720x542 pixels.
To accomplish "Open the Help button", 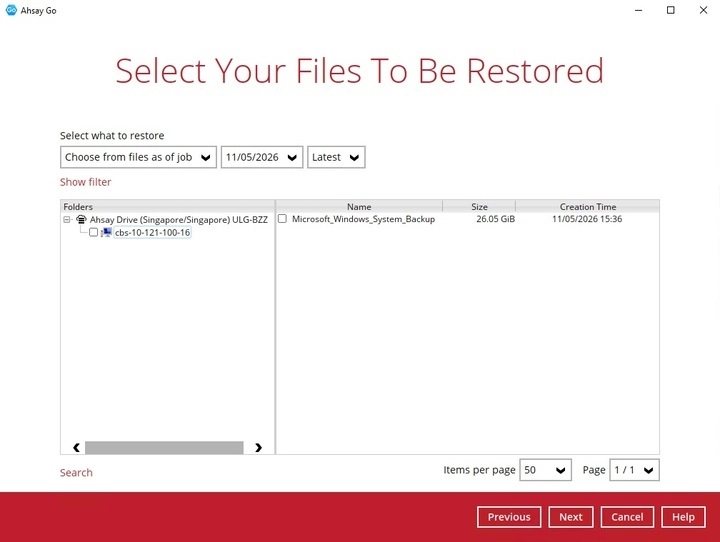I will 683,517.
